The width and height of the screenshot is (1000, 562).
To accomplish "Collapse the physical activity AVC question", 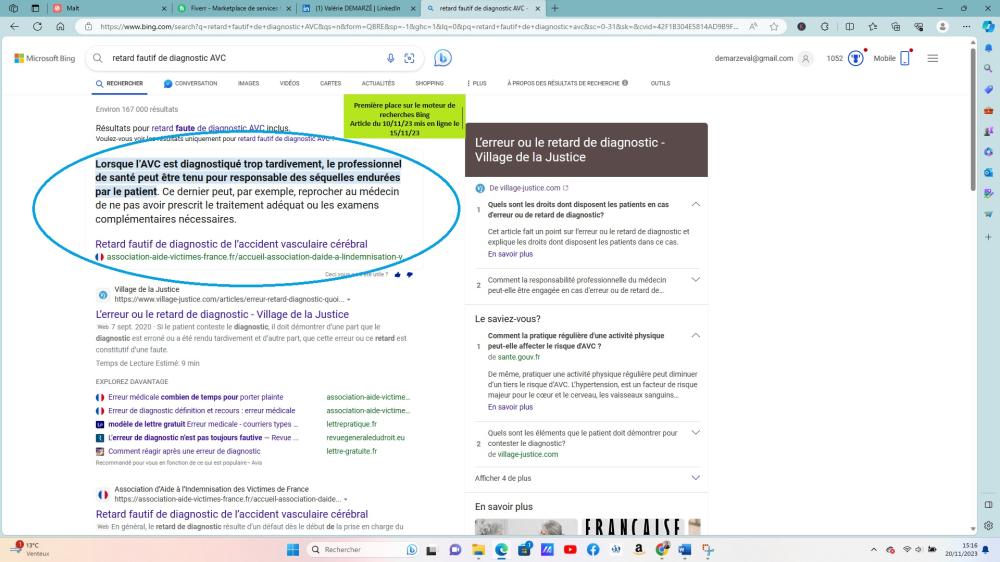I will [696, 336].
